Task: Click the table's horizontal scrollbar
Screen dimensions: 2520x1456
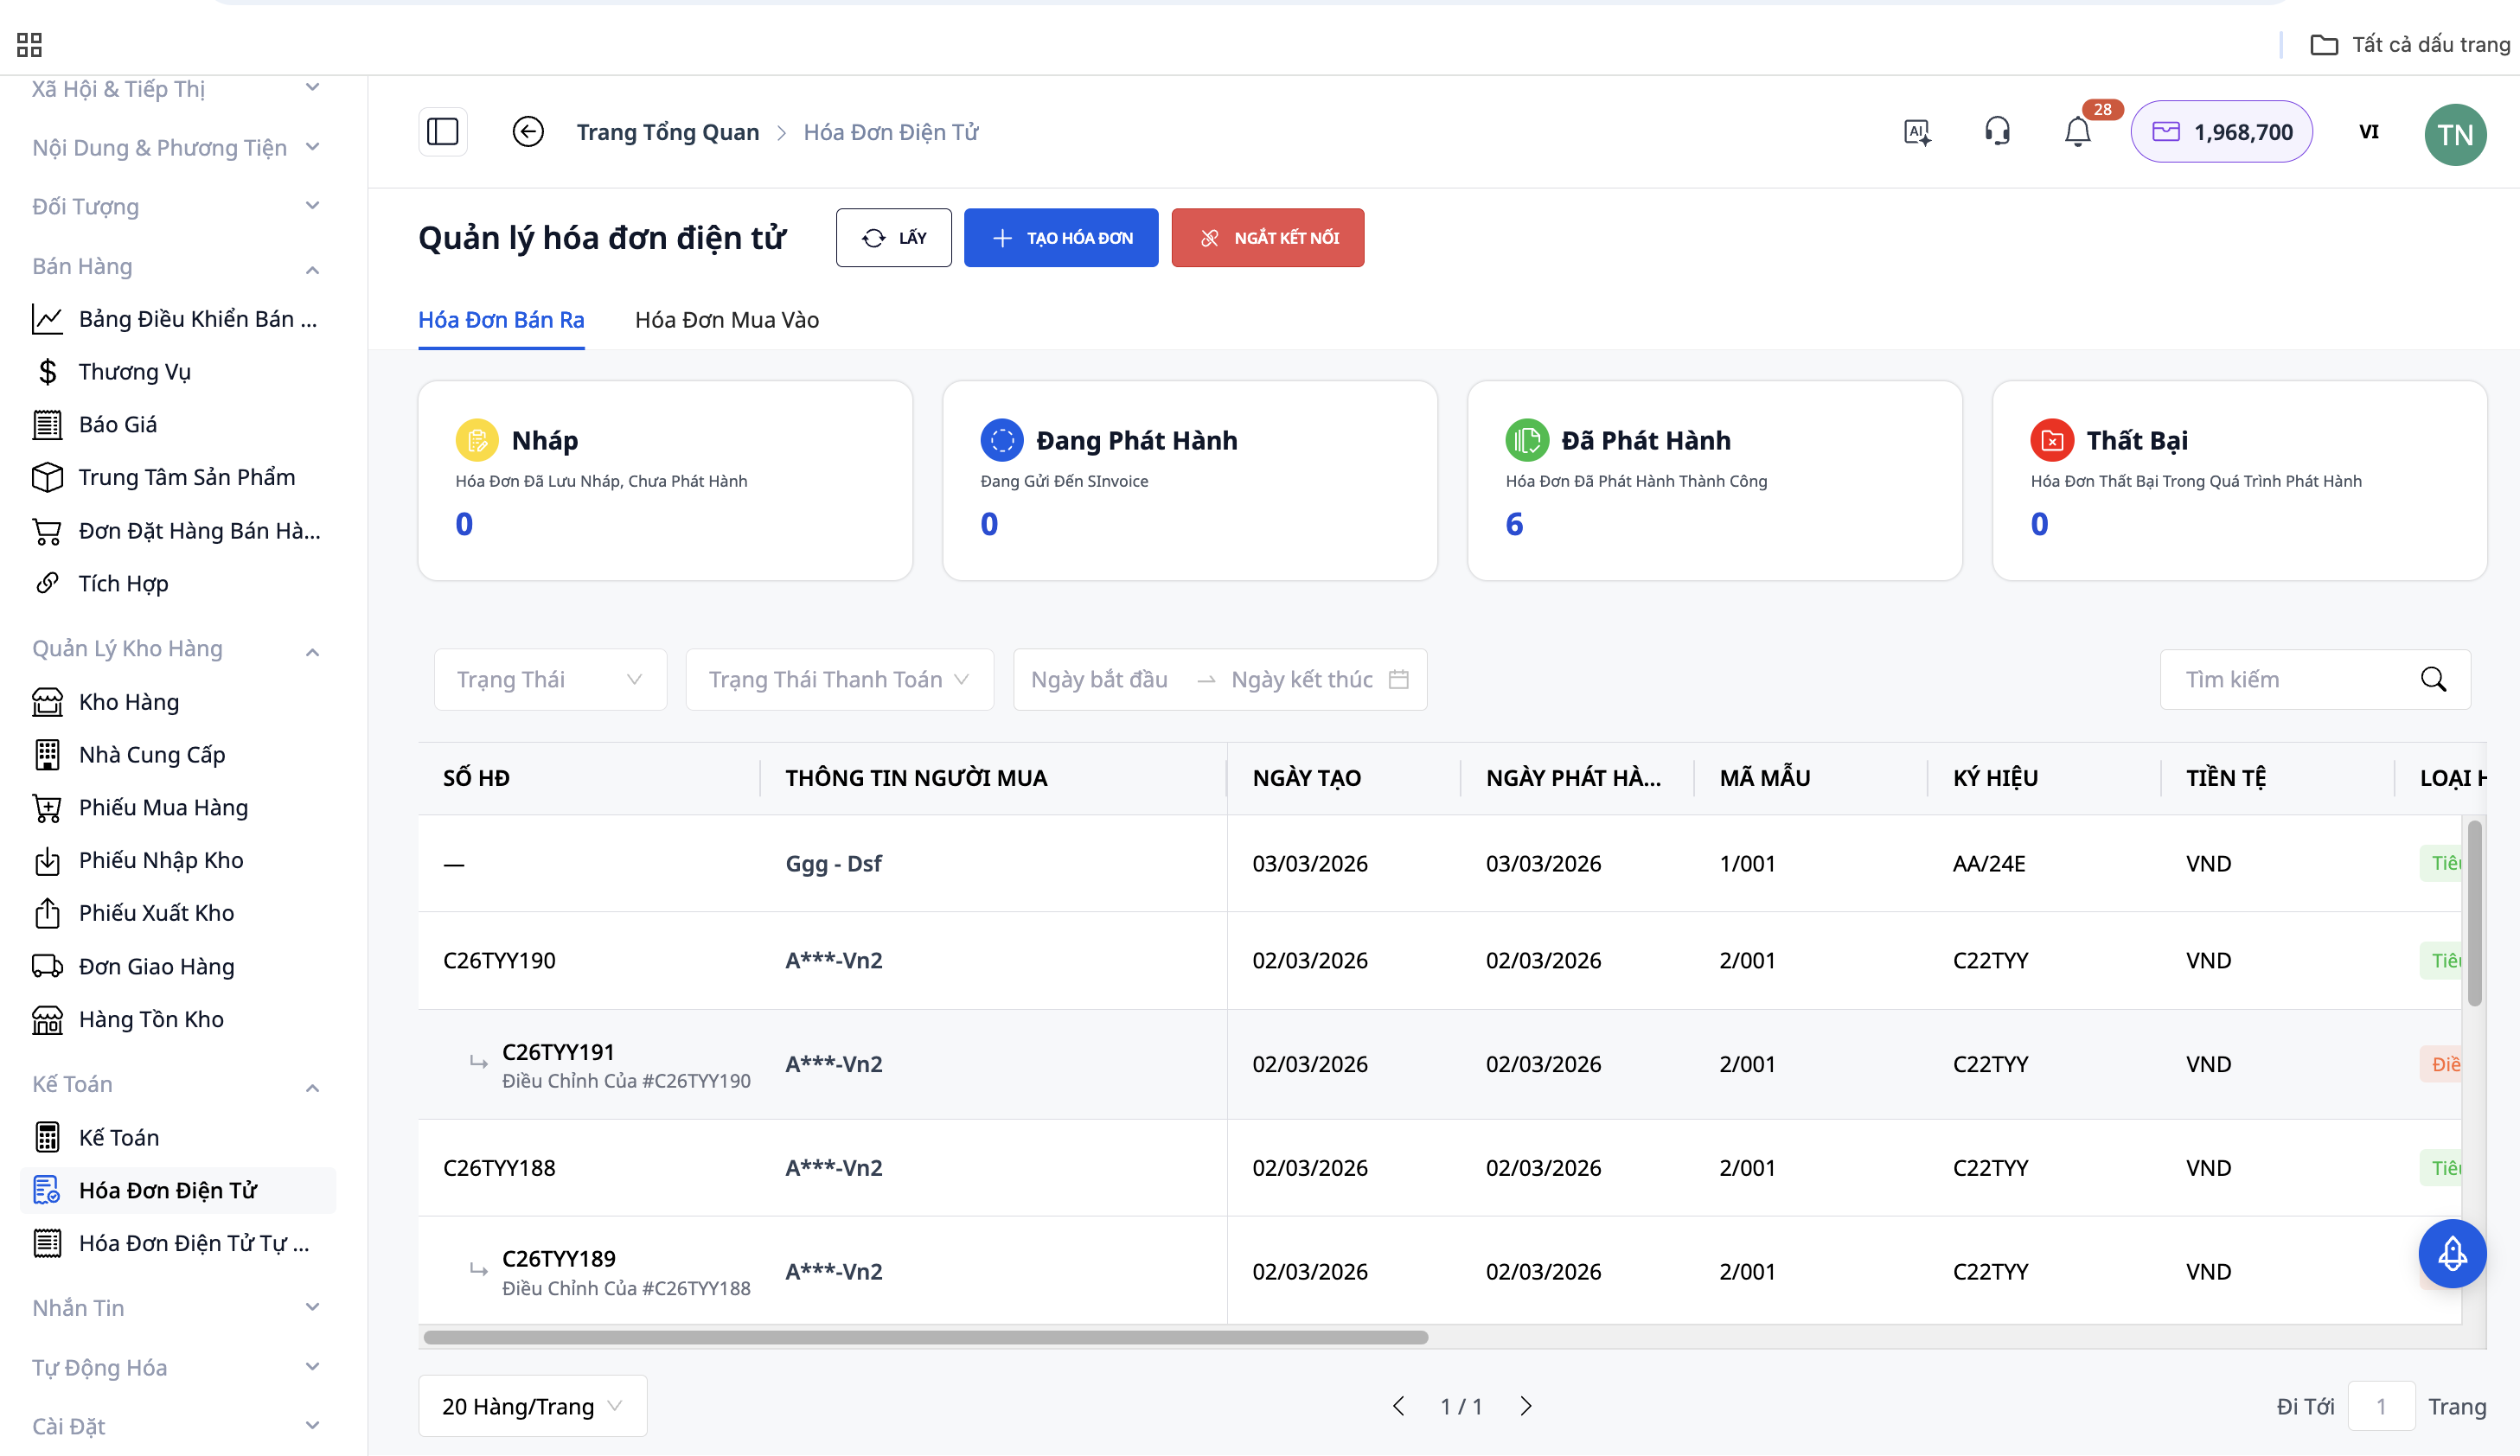Action: [925, 1337]
